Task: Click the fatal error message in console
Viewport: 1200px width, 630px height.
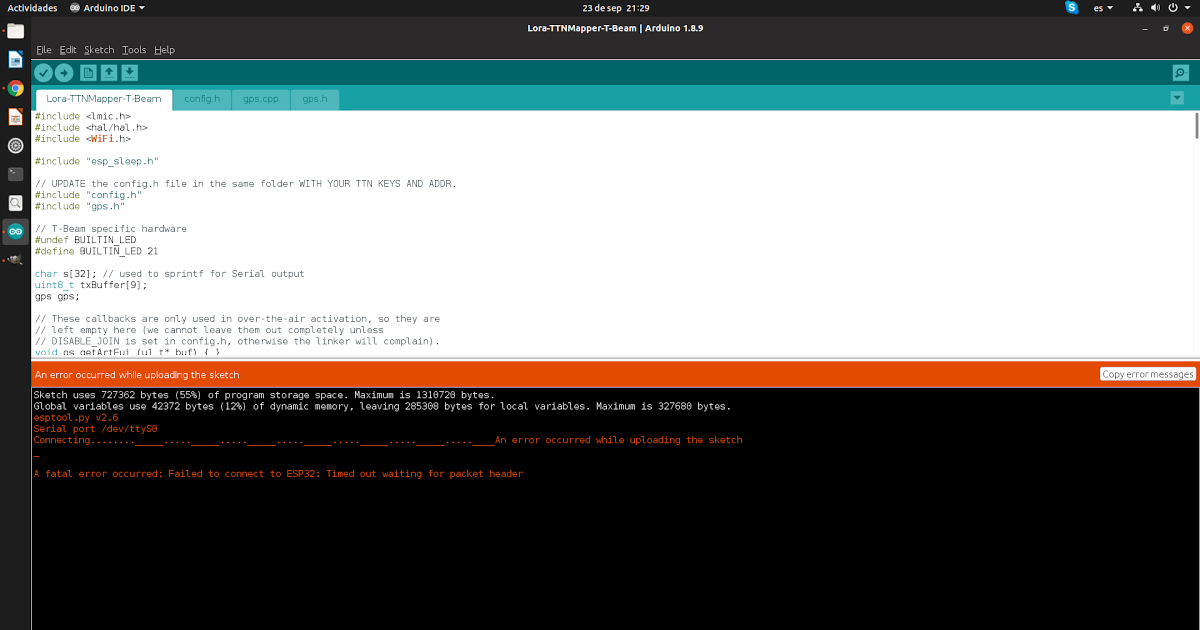Action: (278, 474)
